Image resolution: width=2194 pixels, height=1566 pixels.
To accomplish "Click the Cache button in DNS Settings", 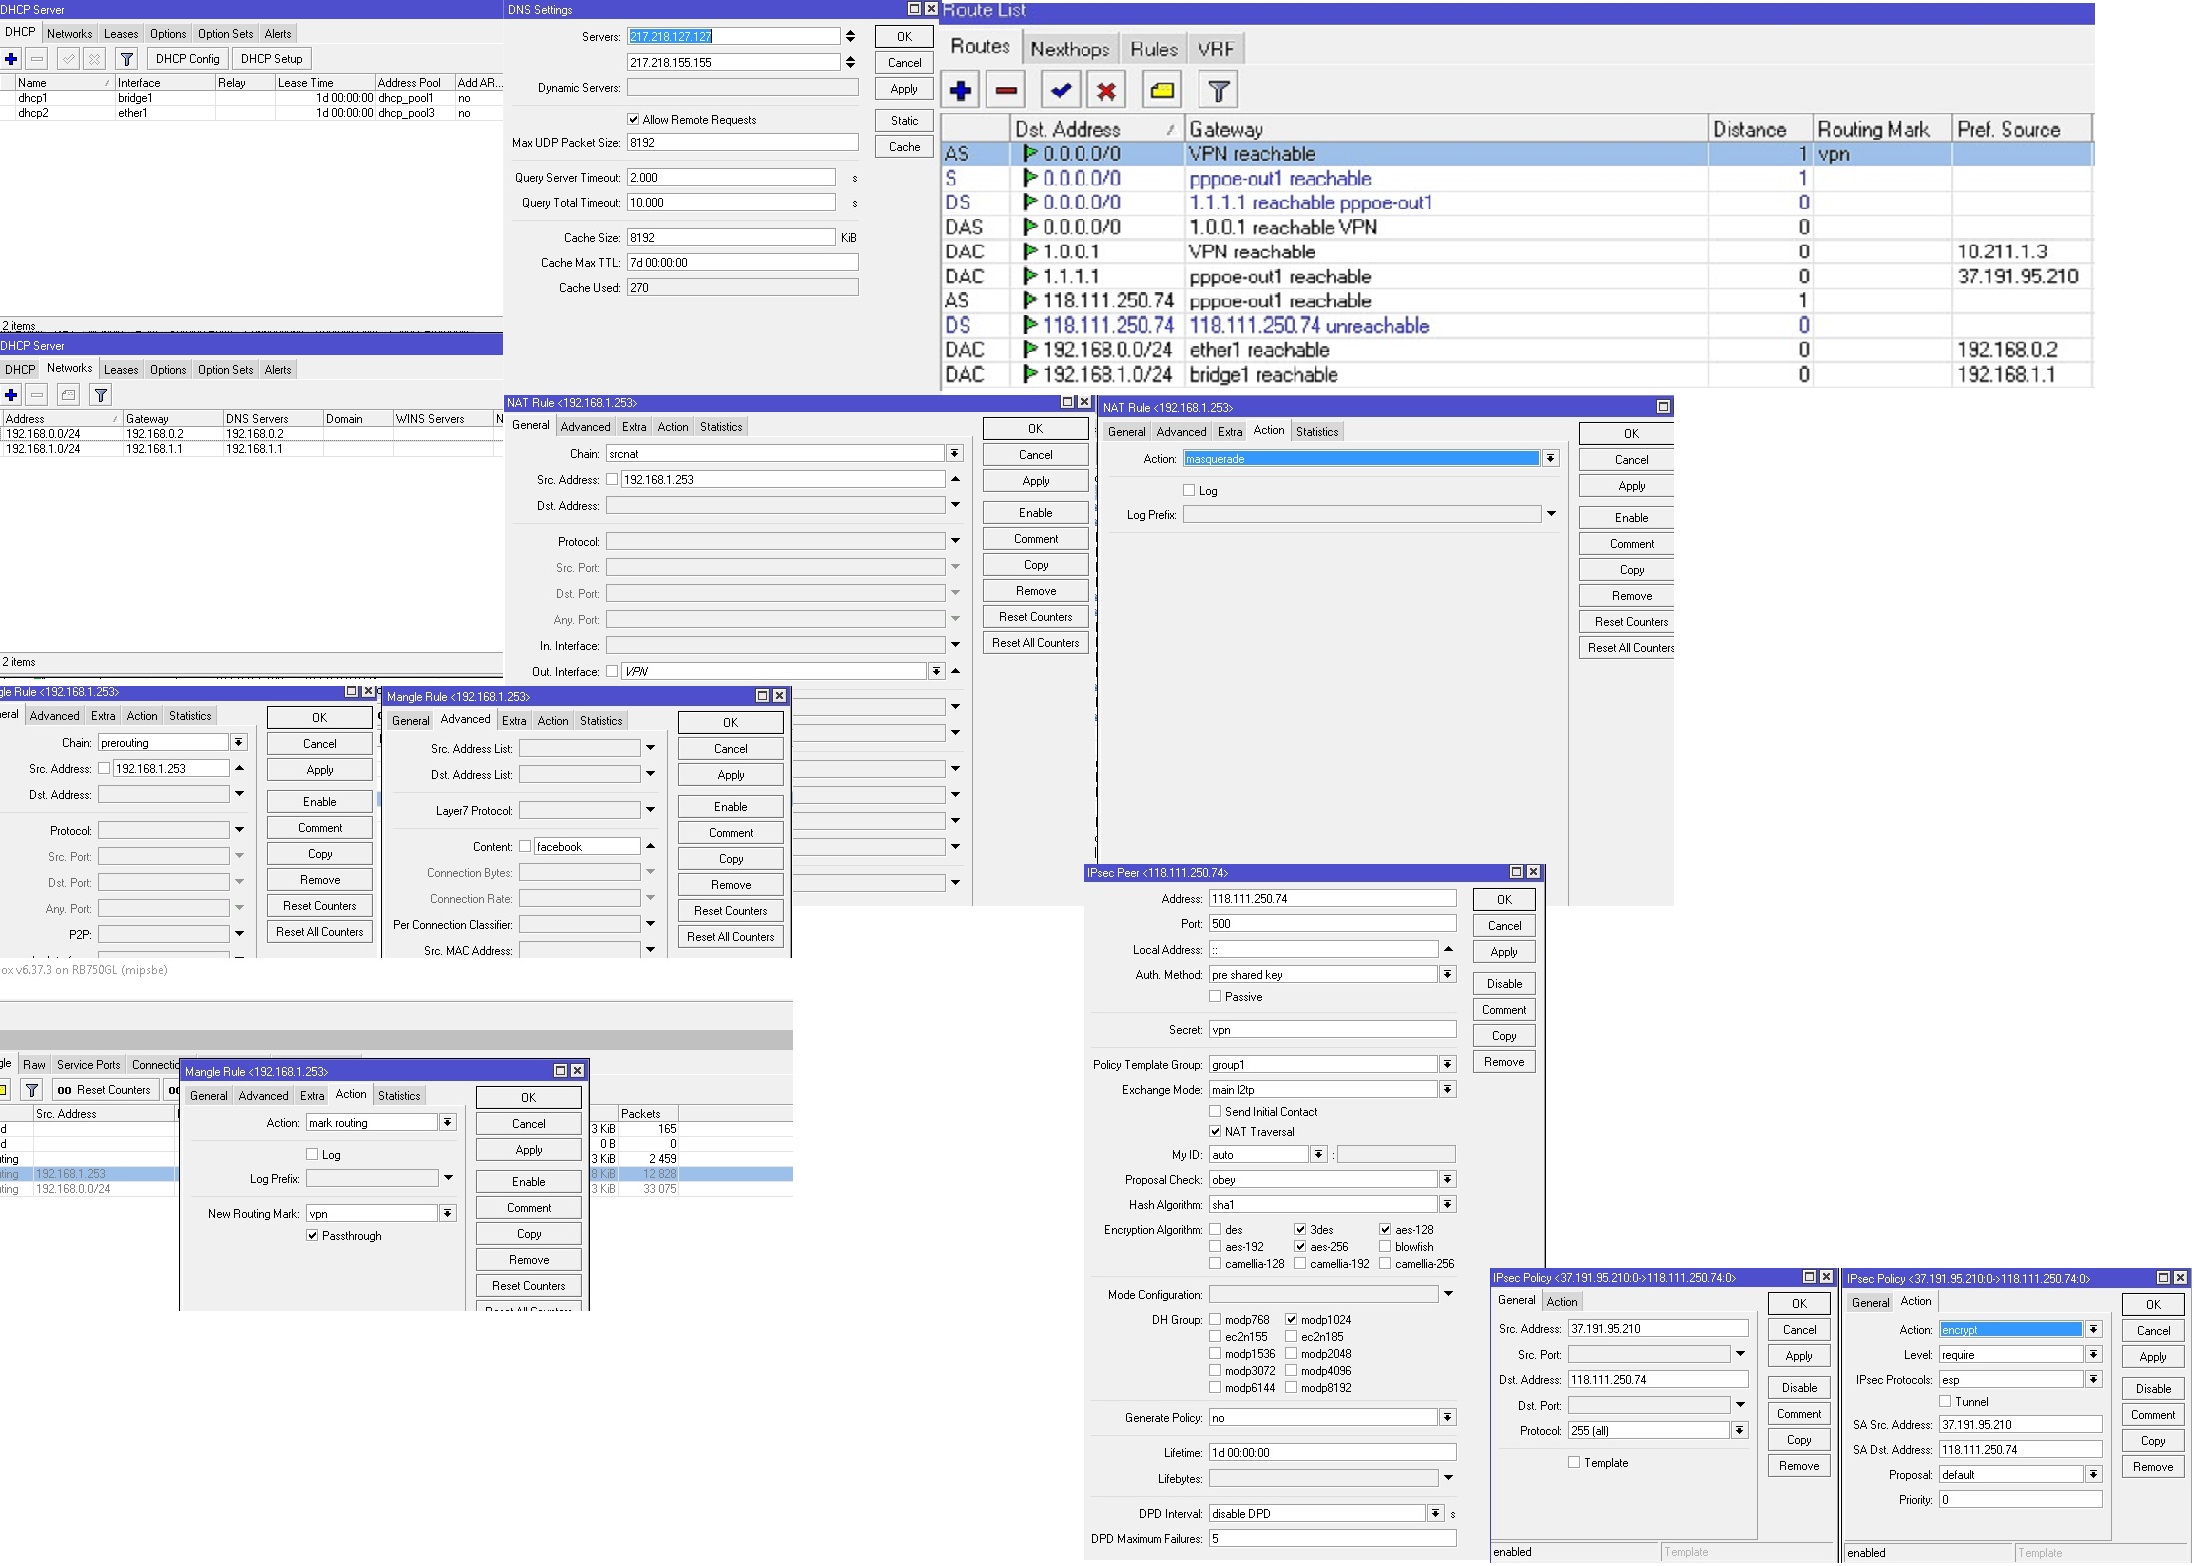I will (x=904, y=147).
